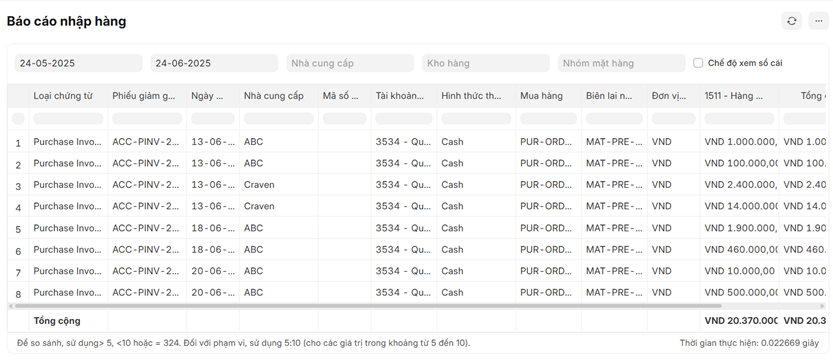Click the refresh report icon

792,21
